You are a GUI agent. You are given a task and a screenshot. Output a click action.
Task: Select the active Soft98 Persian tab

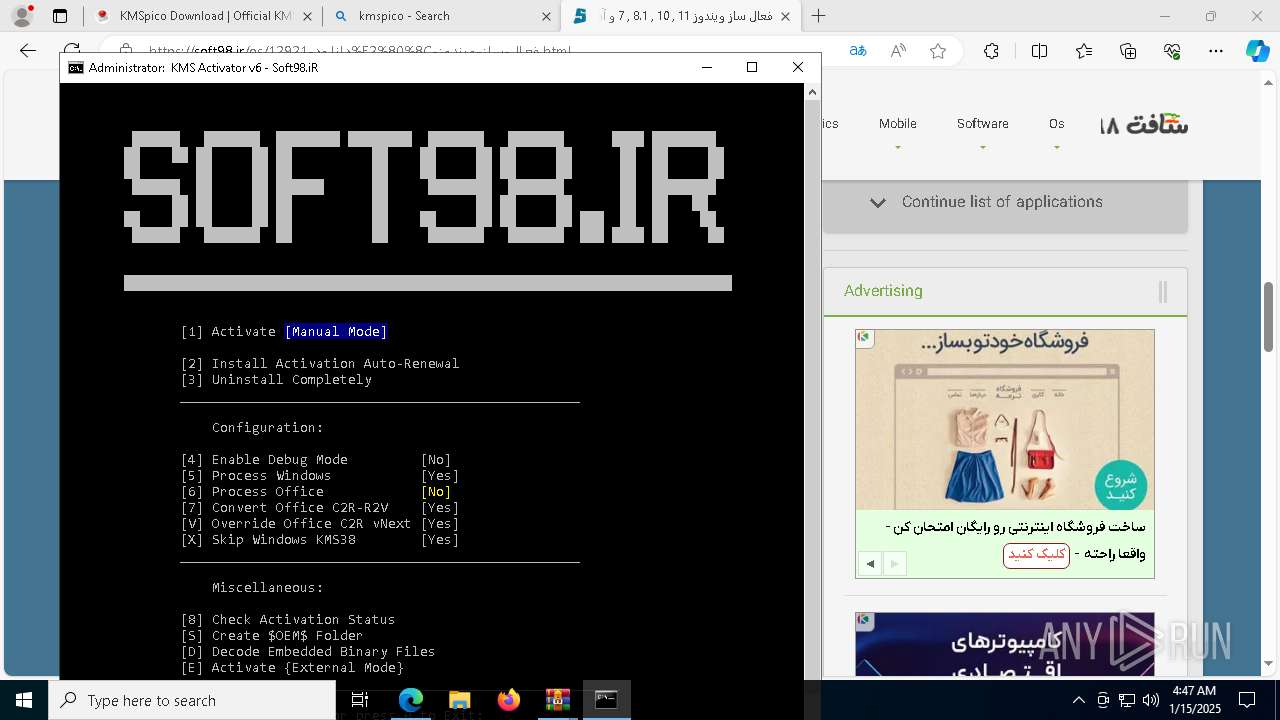tap(680, 16)
